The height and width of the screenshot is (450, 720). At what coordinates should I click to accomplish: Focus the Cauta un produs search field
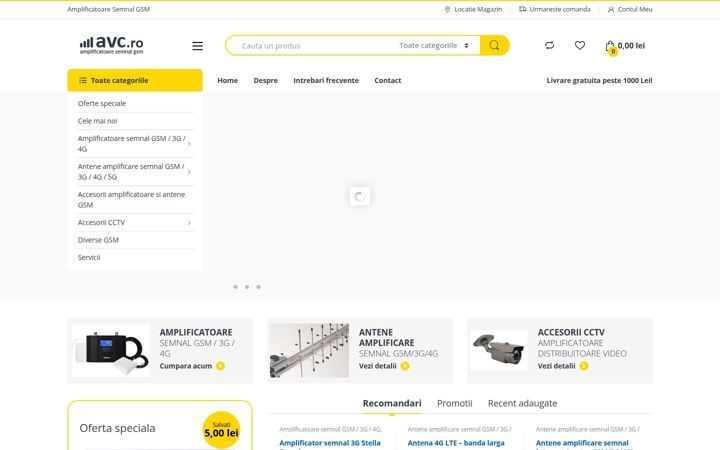pos(312,45)
